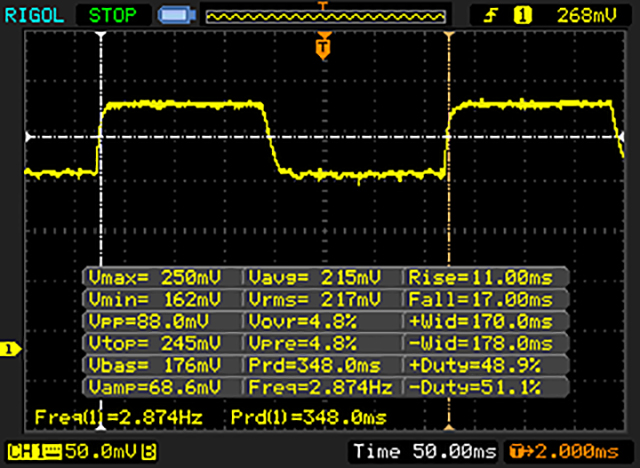The height and width of the screenshot is (468, 640).
Task: Click the Vrms= 217mV measurement
Action: point(315,299)
